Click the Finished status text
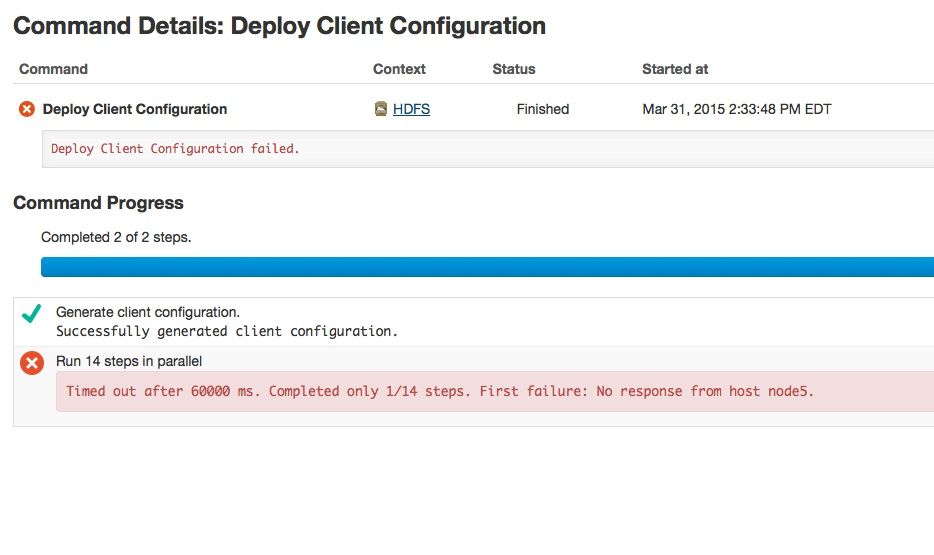 pyautogui.click(x=543, y=109)
